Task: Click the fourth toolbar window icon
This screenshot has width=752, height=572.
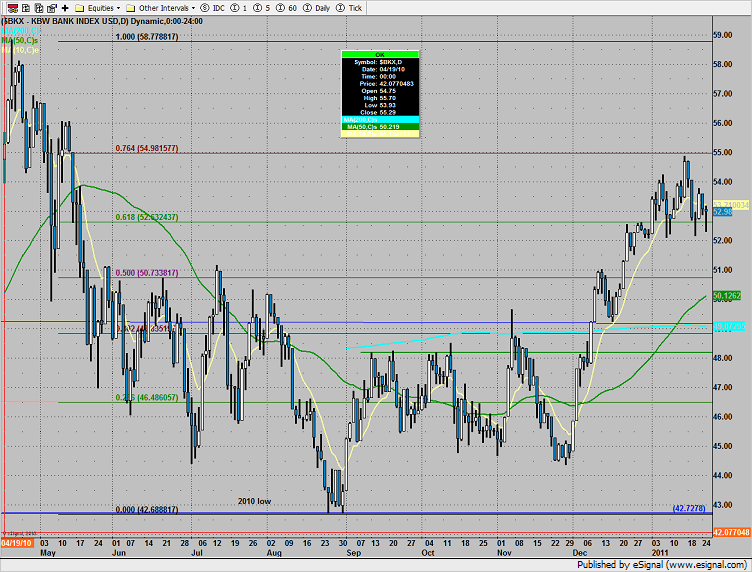Action: 50,6
